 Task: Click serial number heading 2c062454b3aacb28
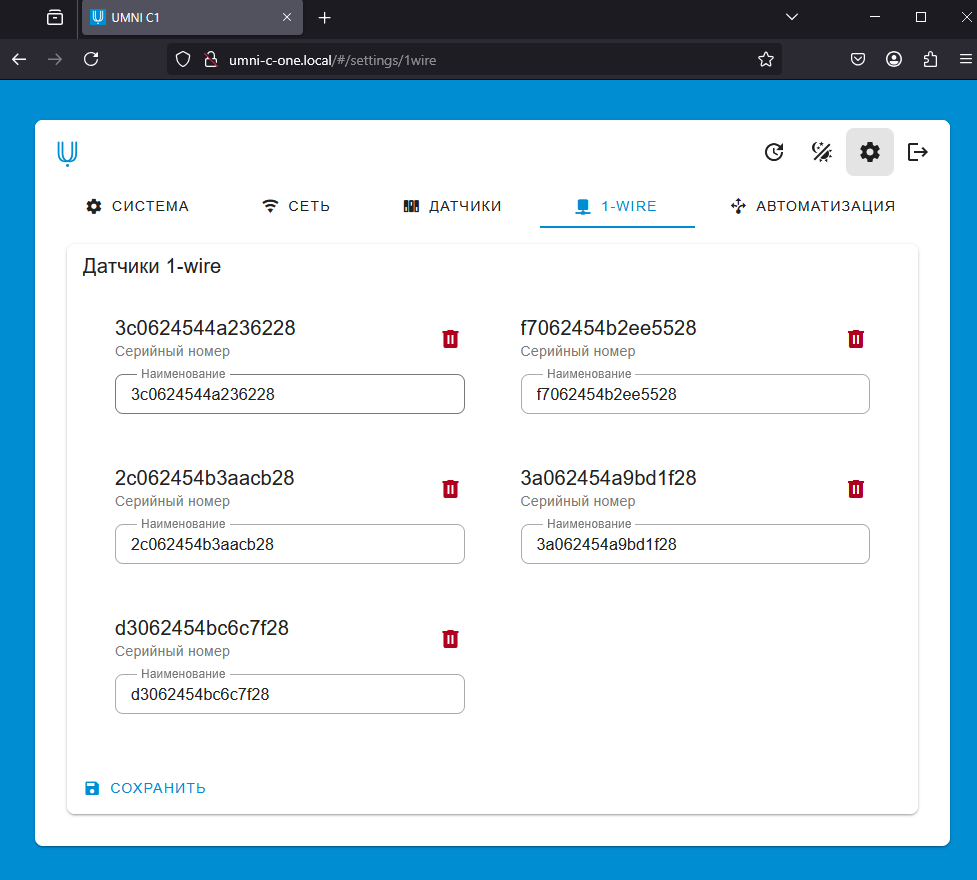coord(204,478)
